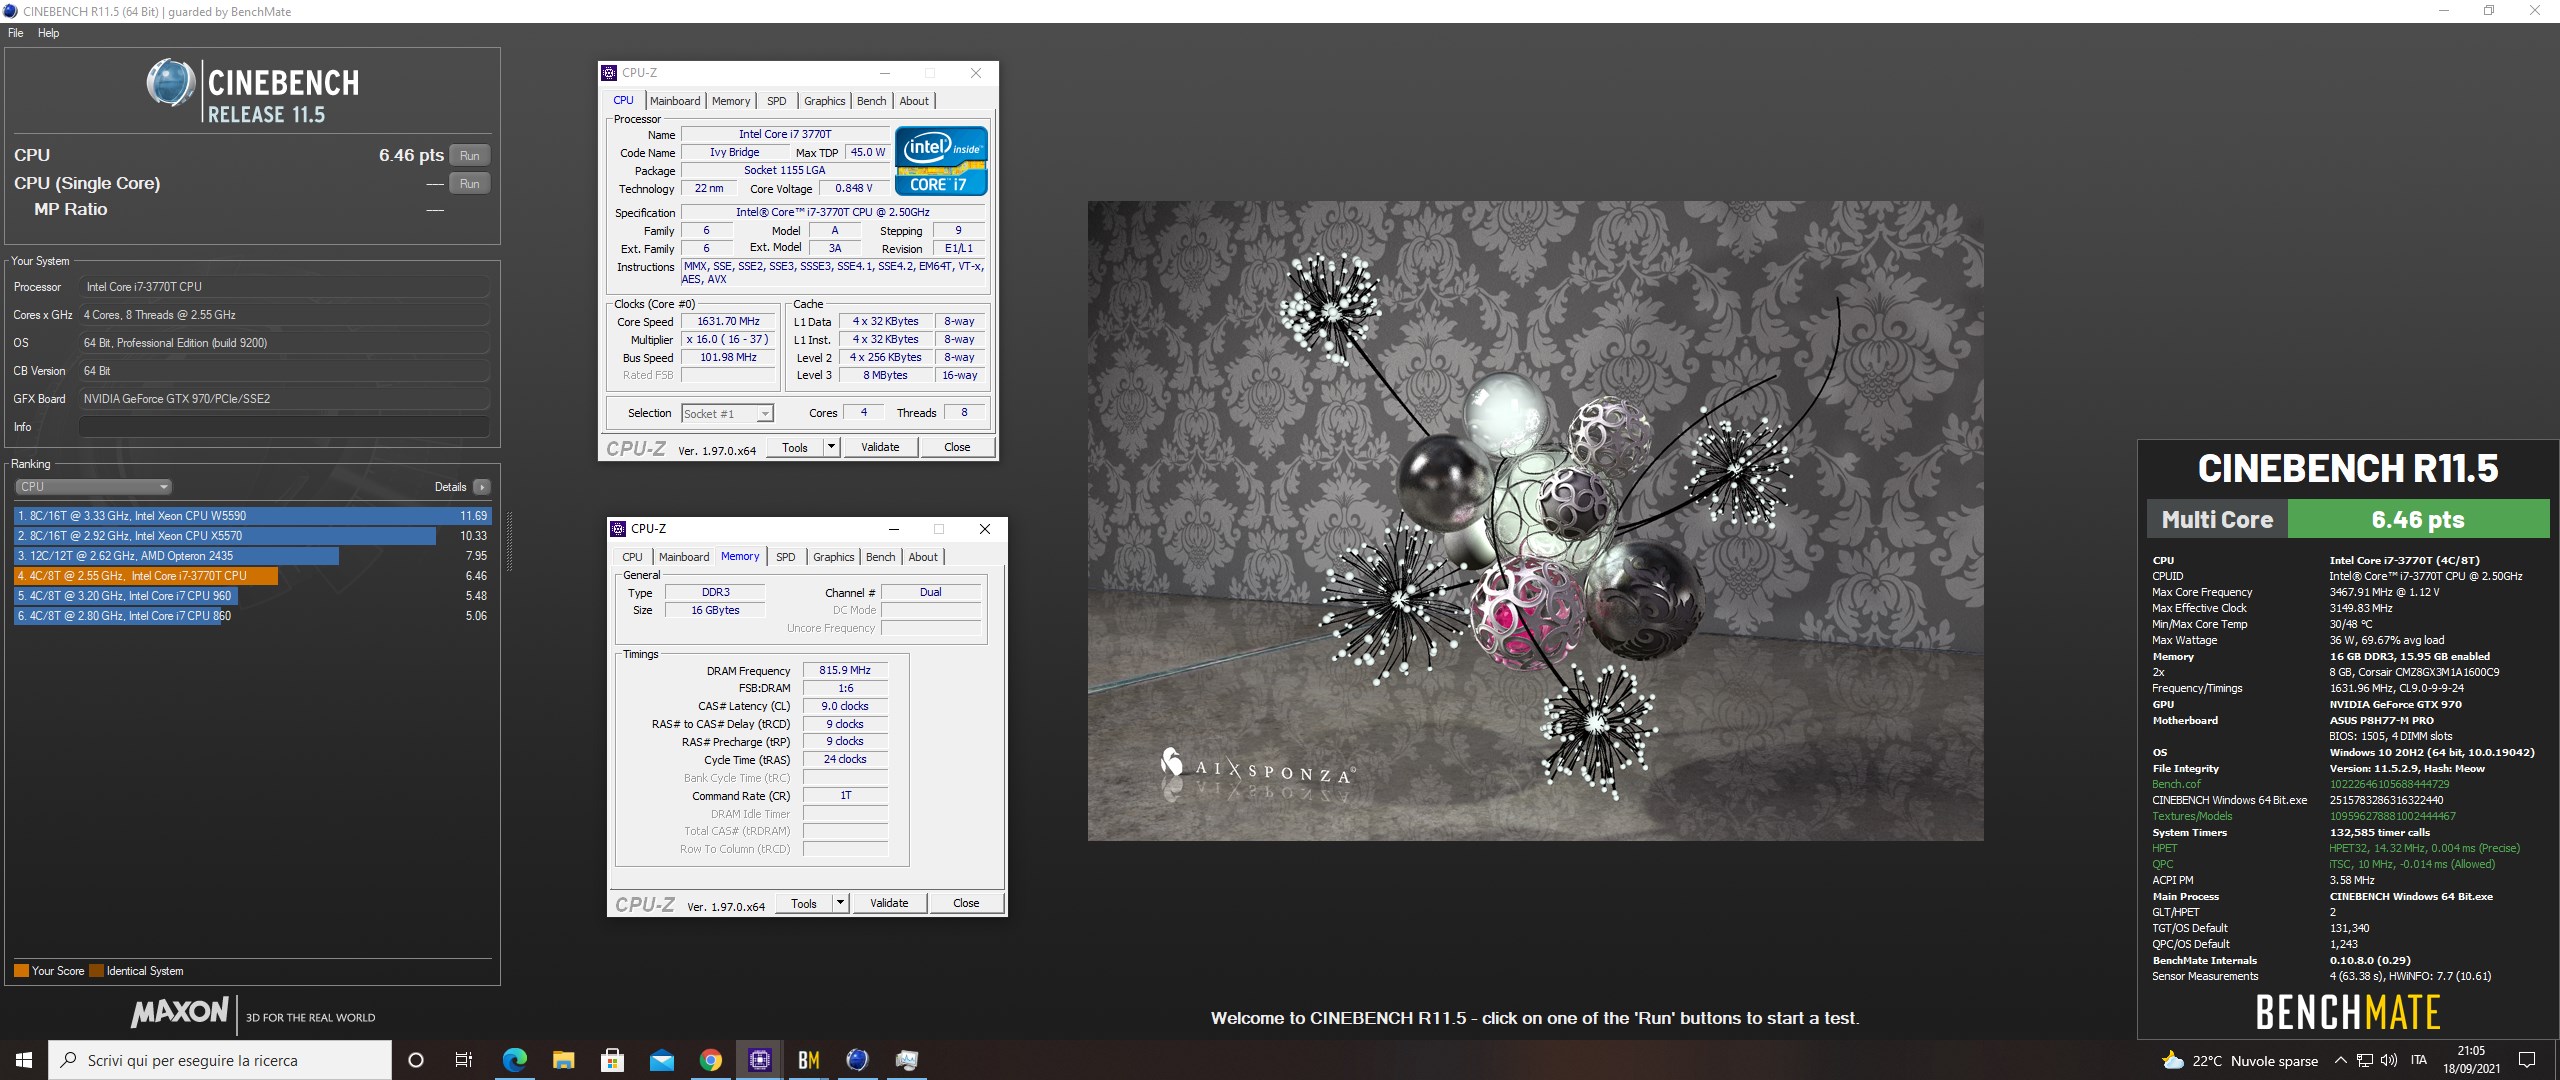
Task: Open the Ranking CPU dropdown
Action: click(94, 487)
